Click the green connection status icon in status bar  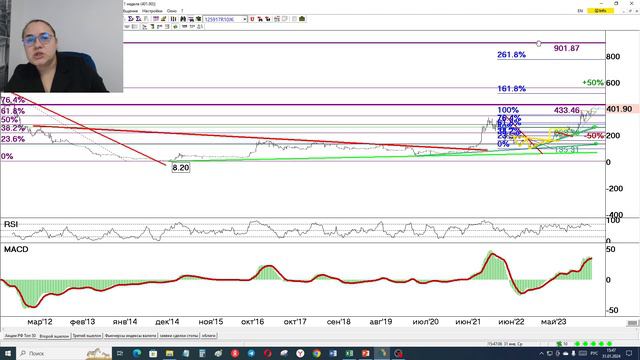point(559,344)
